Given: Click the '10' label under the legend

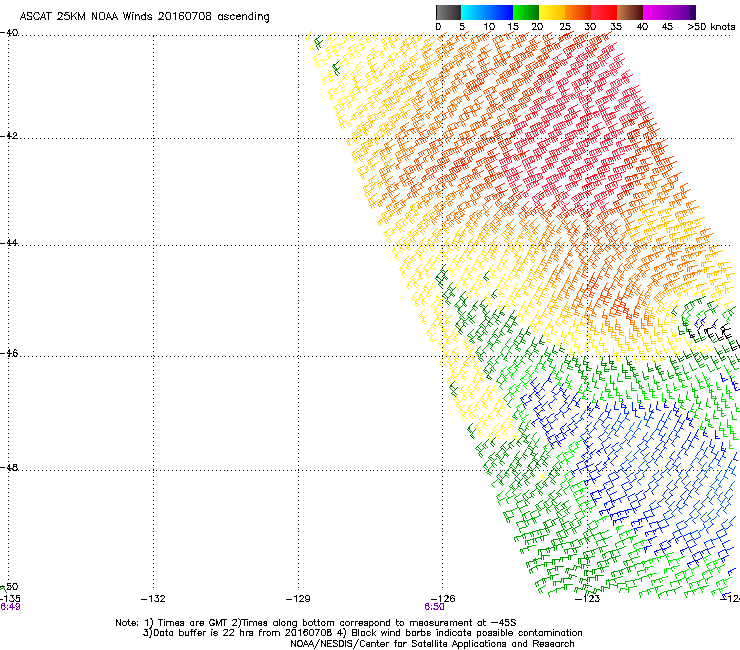Looking at the screenshot, I should [489, 27].
